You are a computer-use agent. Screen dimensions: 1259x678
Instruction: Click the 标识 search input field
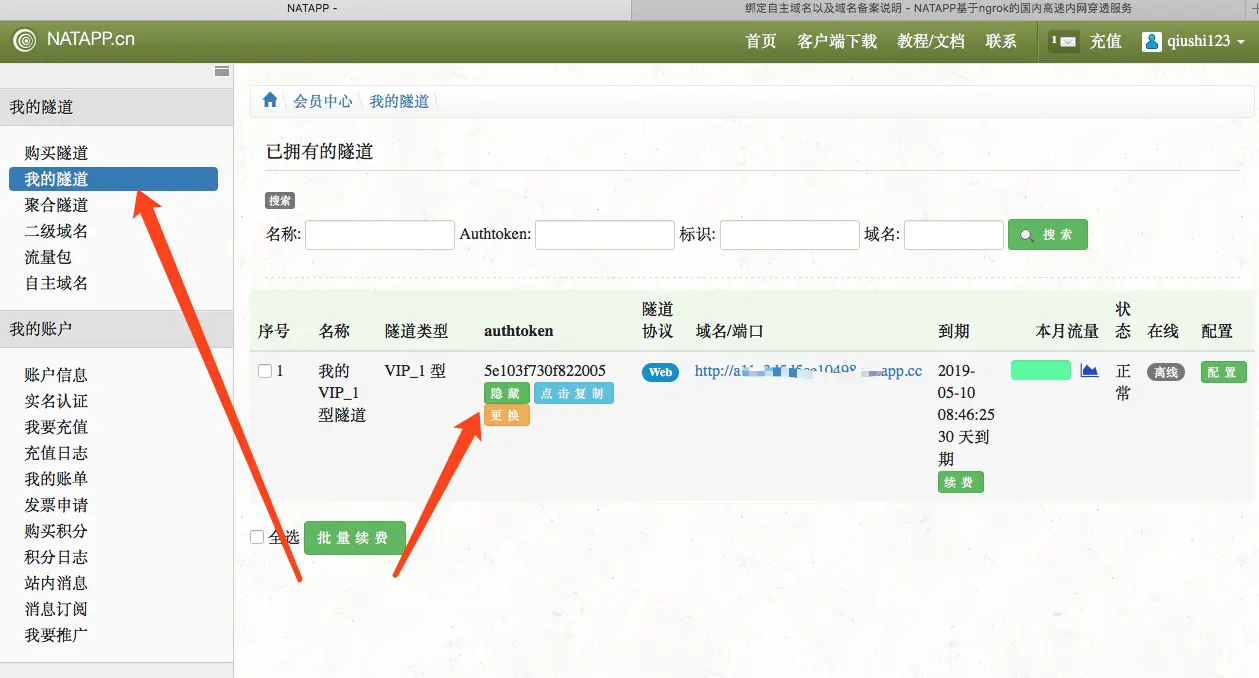[x=790, y=235]
